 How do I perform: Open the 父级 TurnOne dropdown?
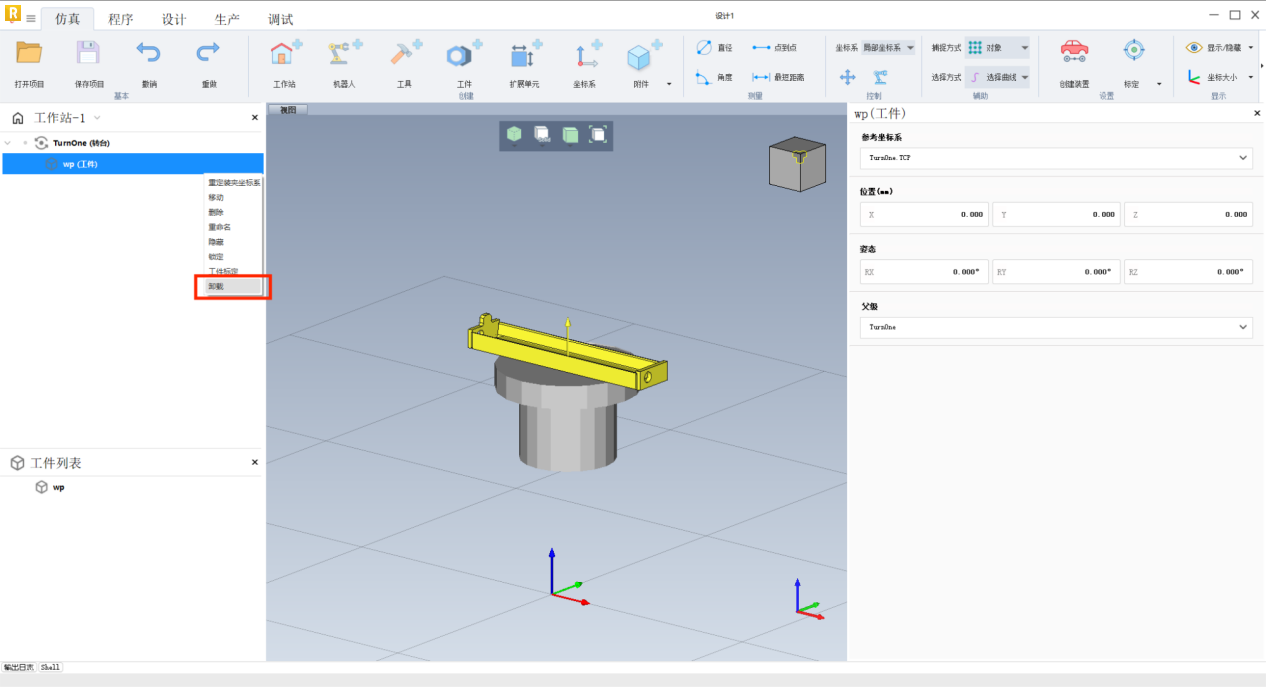(x=1055, y=327)
